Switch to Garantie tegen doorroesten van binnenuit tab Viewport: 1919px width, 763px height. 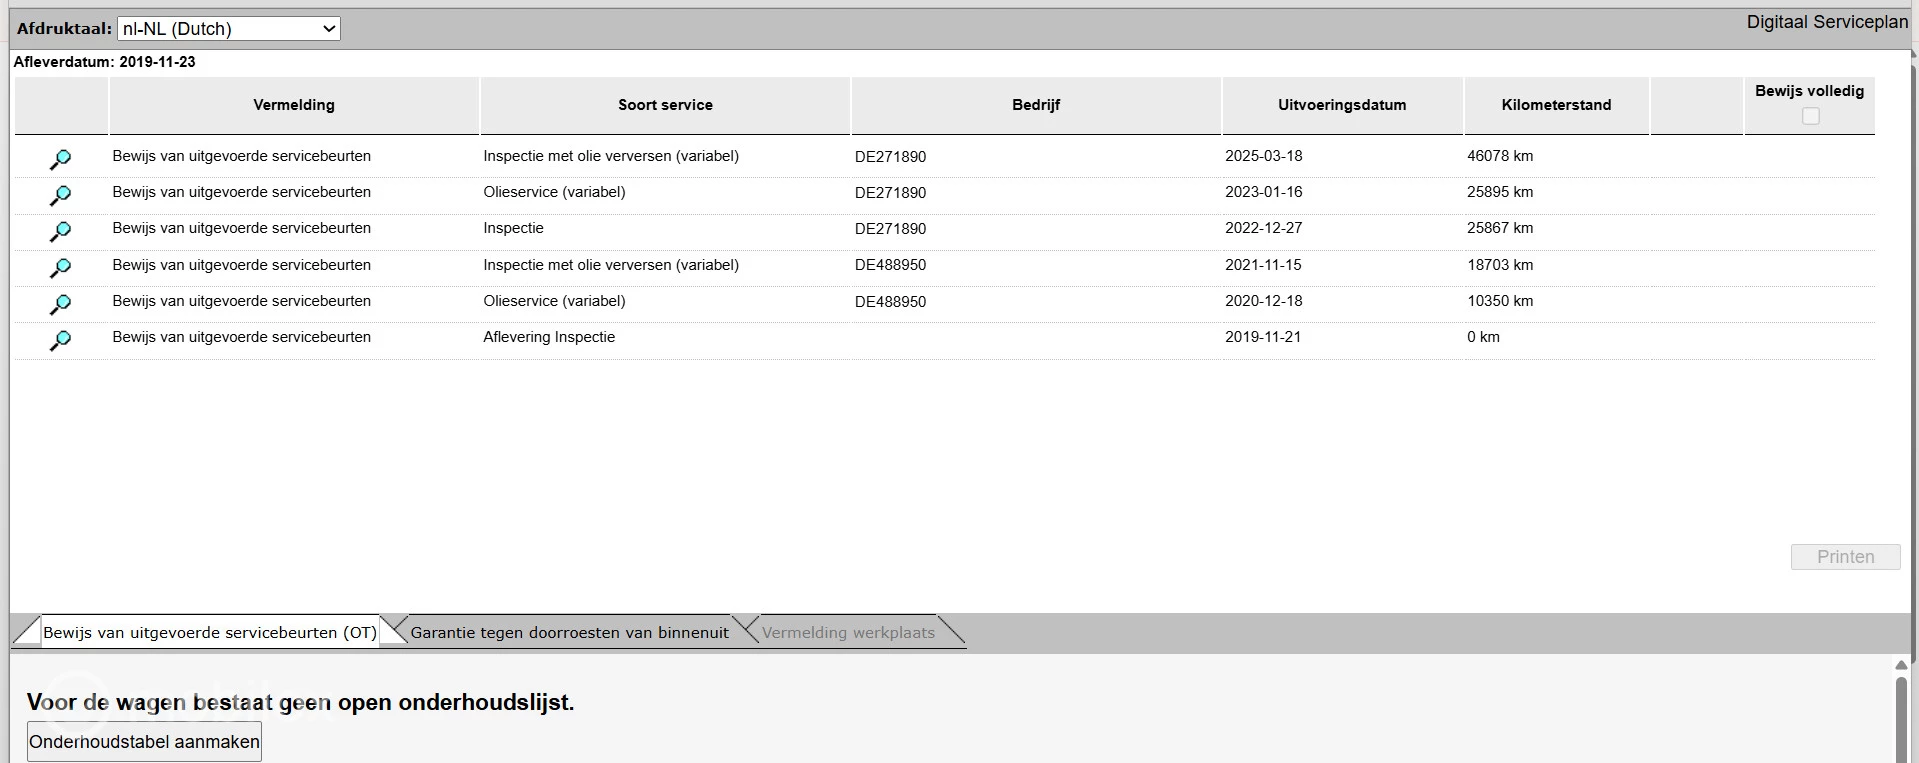coord(569,632)
